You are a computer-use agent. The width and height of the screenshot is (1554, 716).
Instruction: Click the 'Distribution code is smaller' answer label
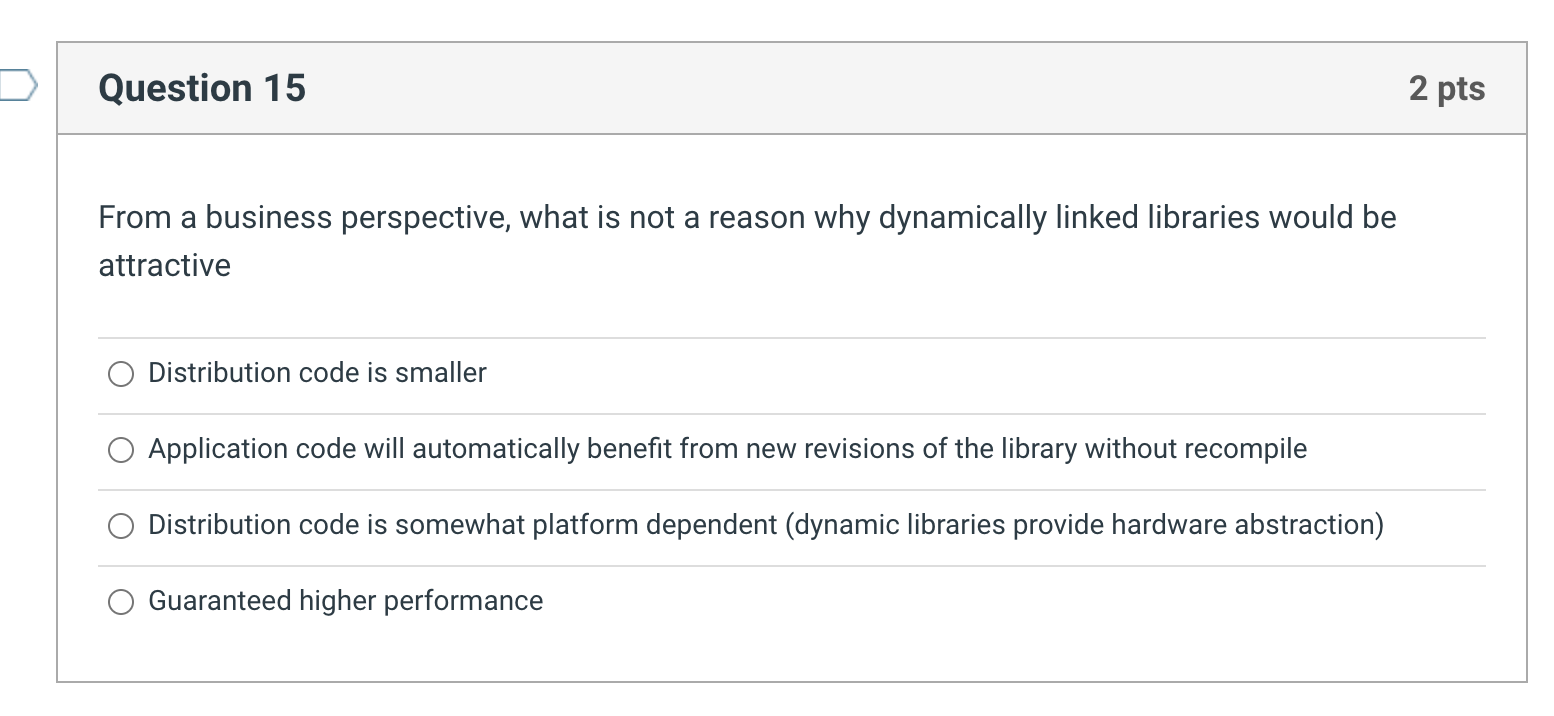pos(317,373)
